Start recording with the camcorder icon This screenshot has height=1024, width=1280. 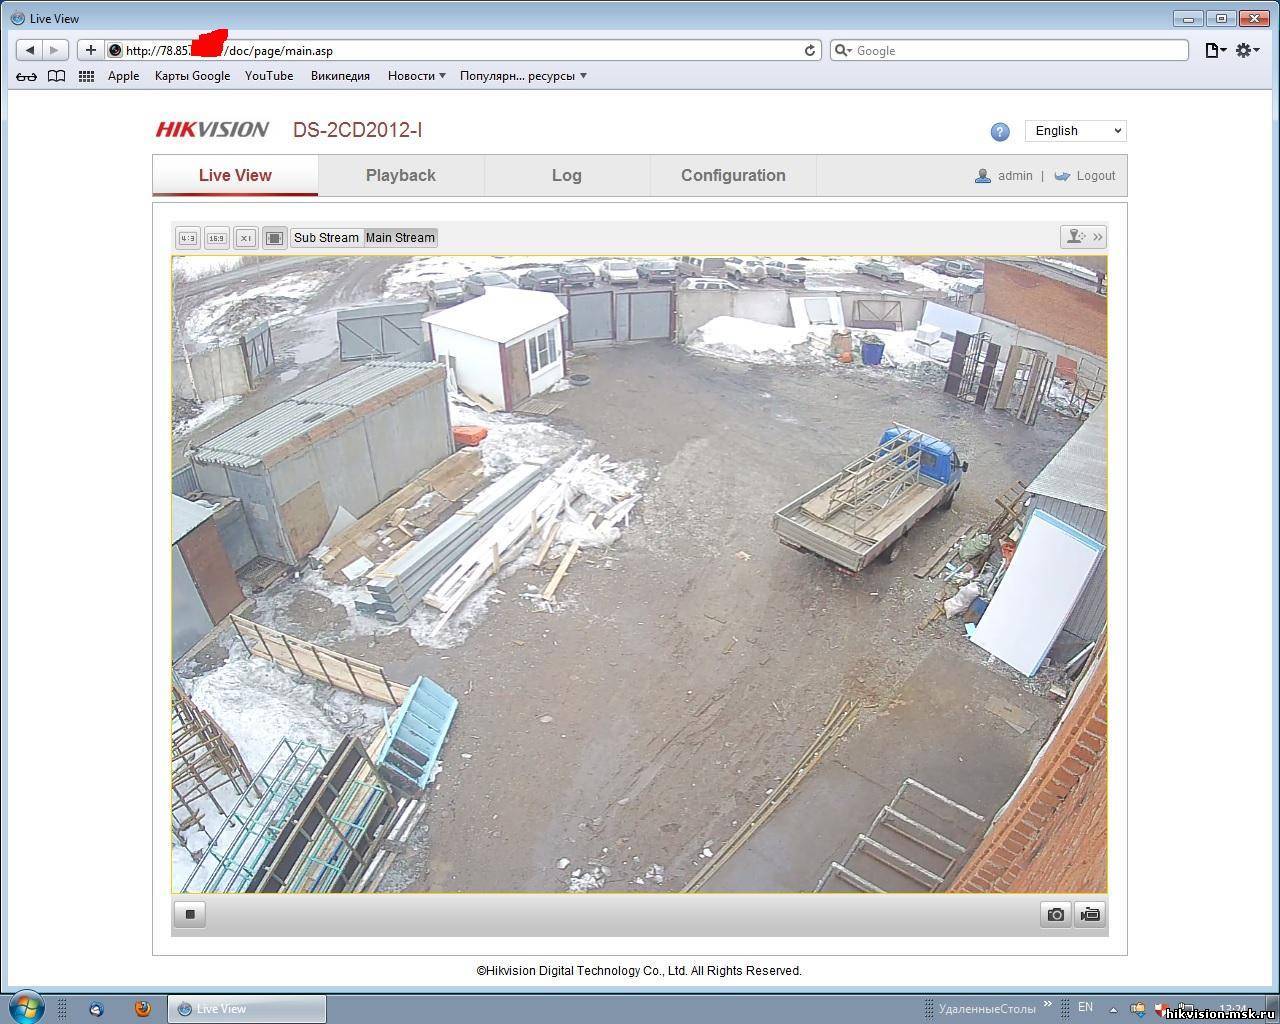1090,914
